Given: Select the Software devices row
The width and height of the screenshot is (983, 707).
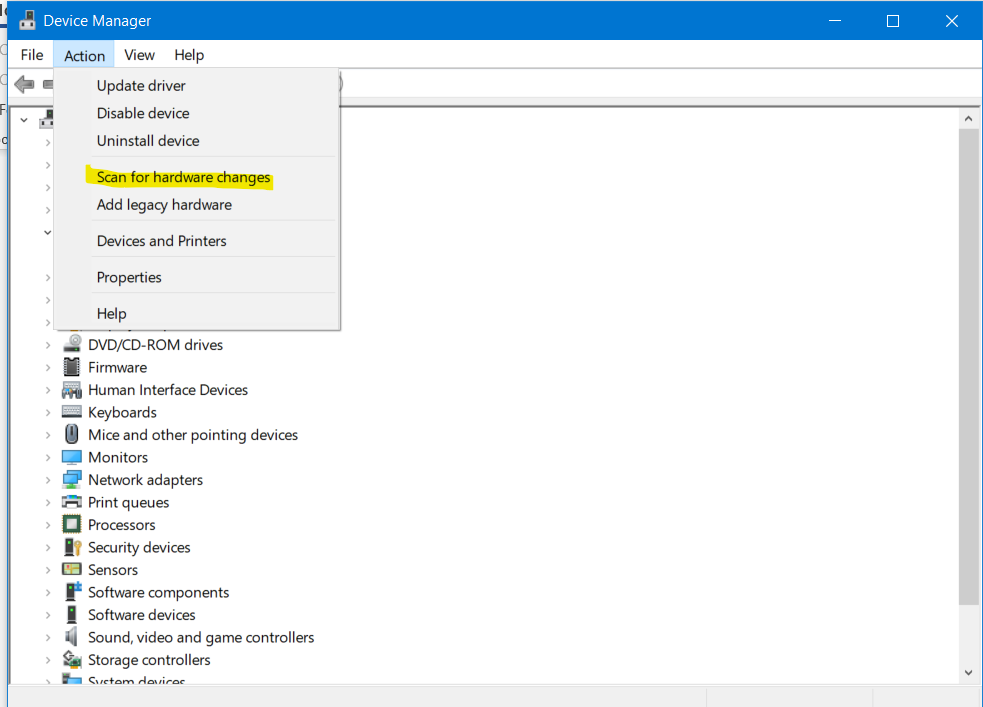Looking at the screenshot, I should tap(142, 615).
